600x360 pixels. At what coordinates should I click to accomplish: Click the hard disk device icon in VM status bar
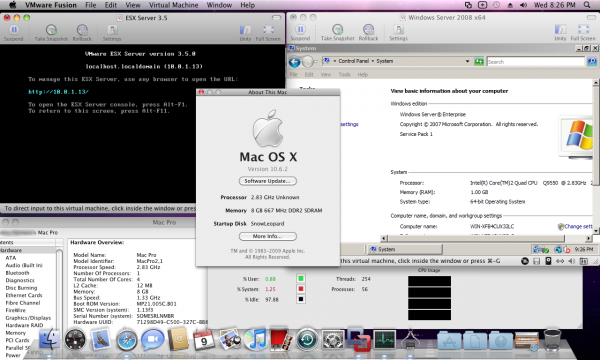548,261
